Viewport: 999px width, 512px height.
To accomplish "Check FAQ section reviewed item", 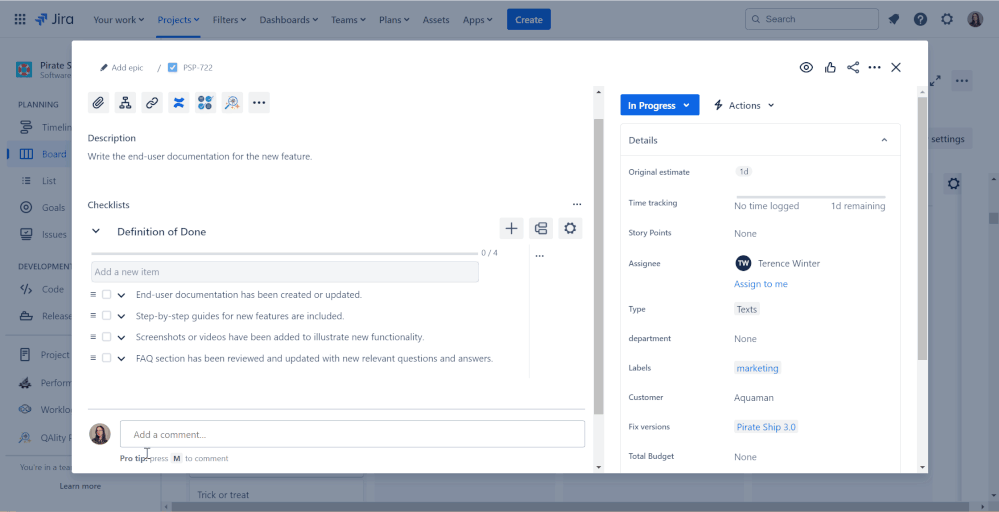I will 106,358.
